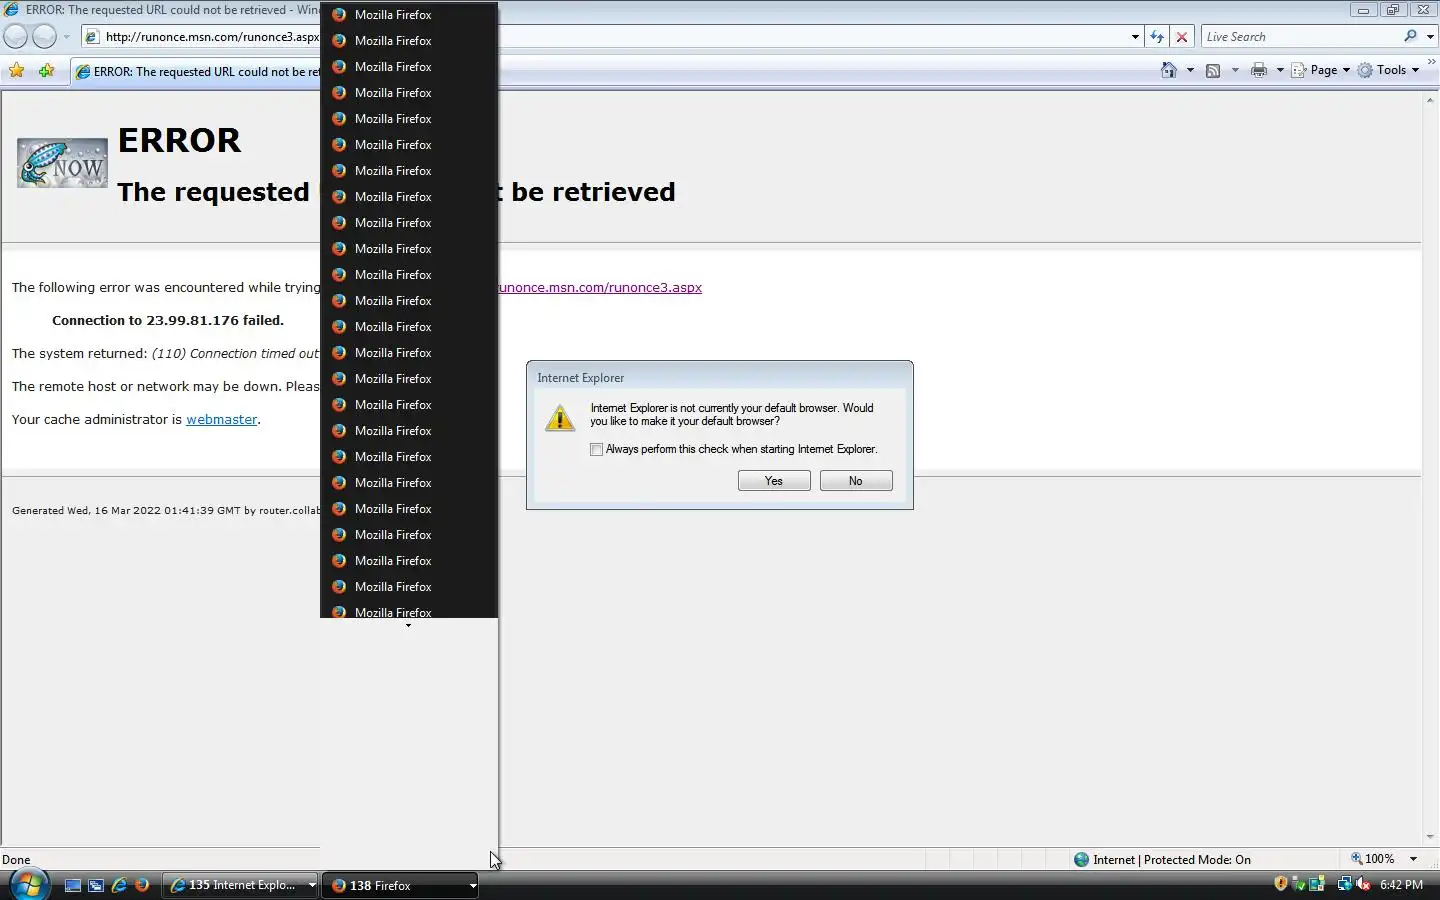Open the zoom level dropdown arrow
Screen dimensions: 1440x900
point(1413,859)
